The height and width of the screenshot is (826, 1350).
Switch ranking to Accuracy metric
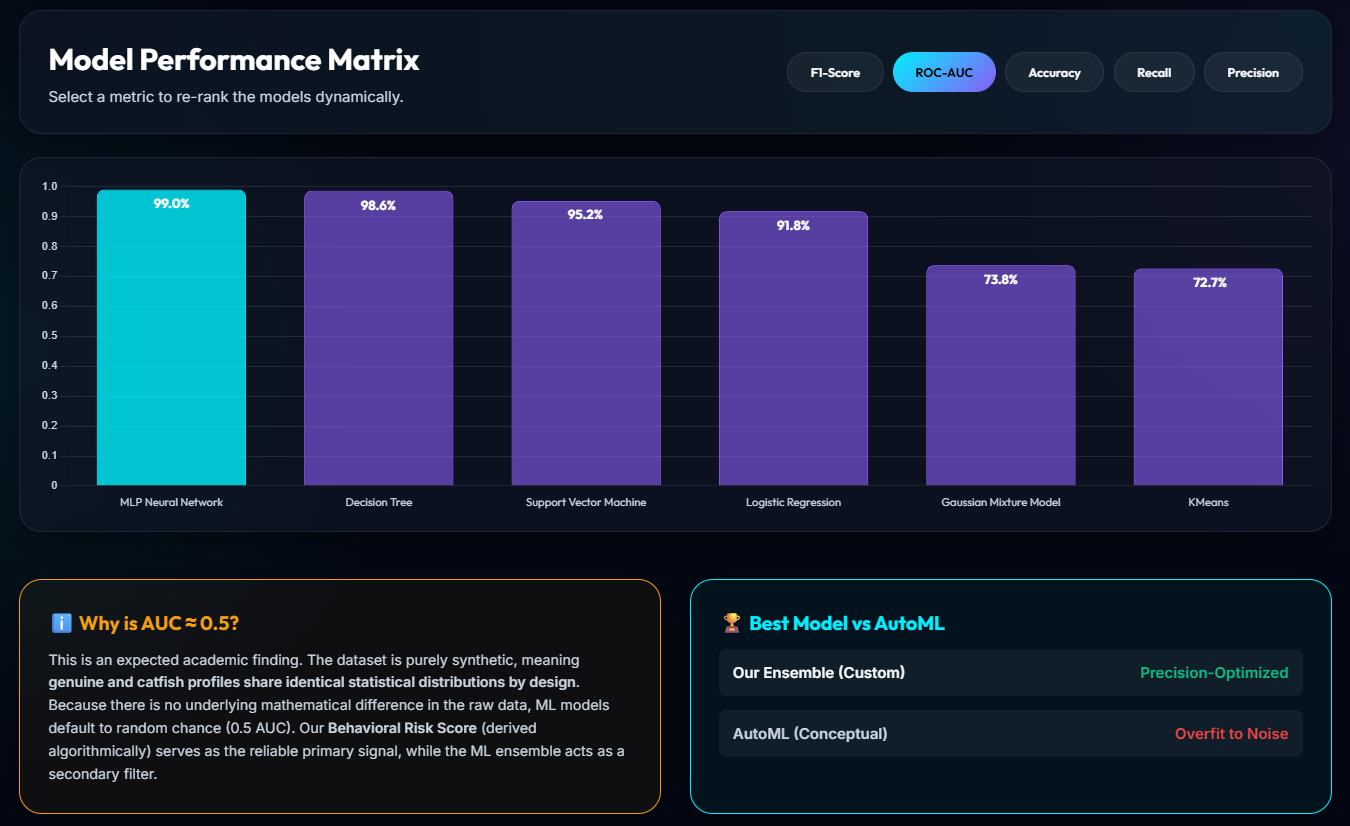point(1054,72)
